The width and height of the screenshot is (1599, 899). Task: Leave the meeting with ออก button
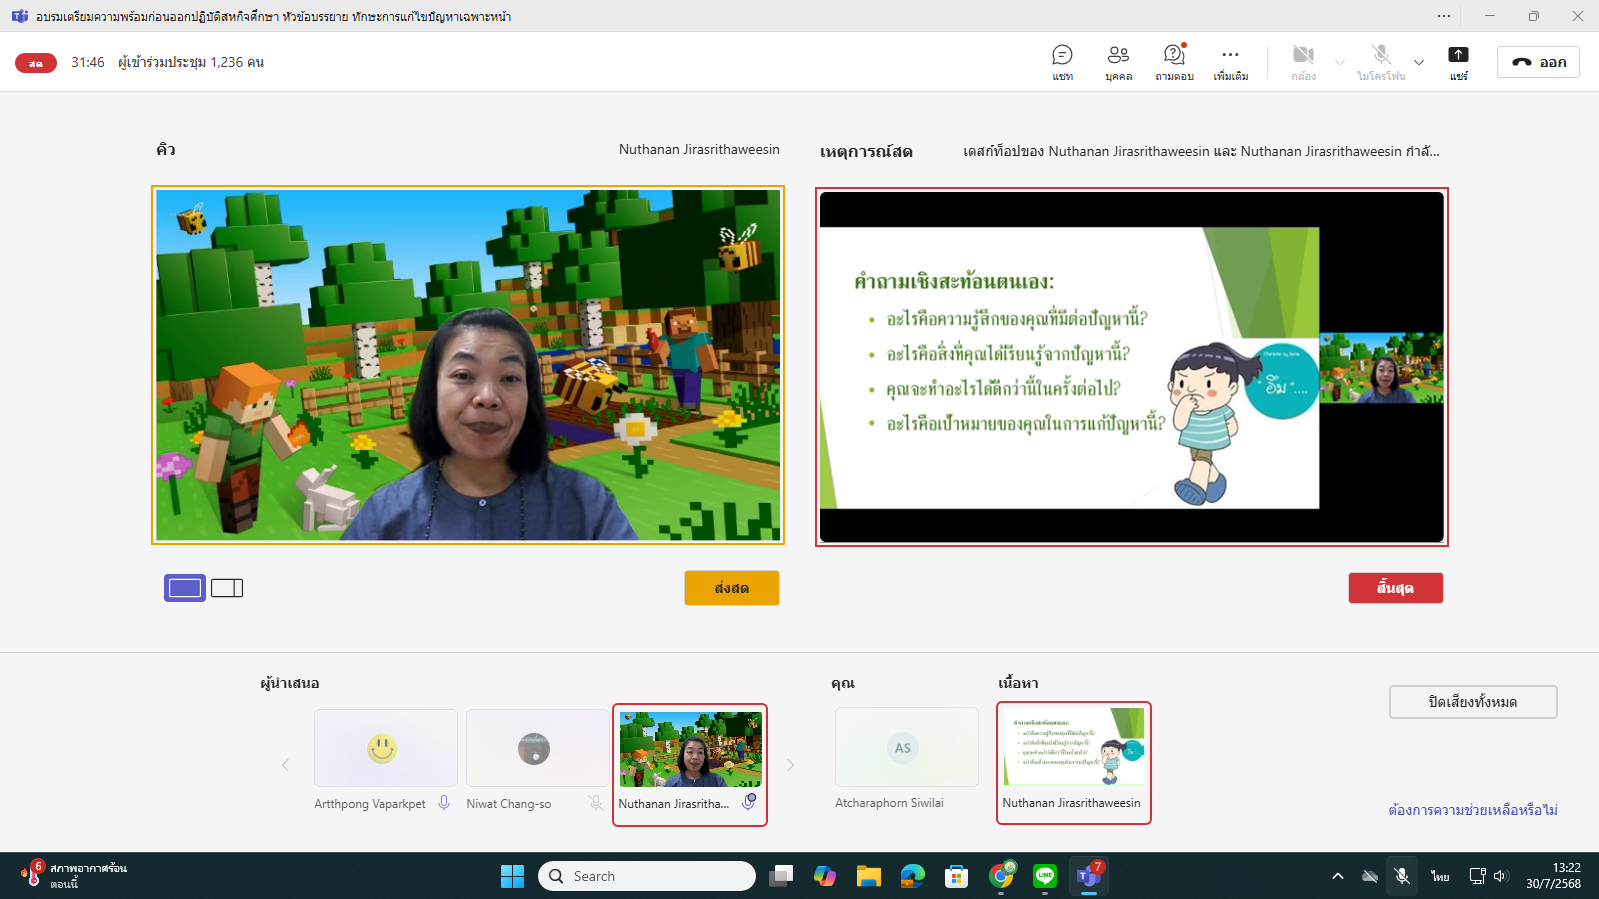click(1538, 62)
